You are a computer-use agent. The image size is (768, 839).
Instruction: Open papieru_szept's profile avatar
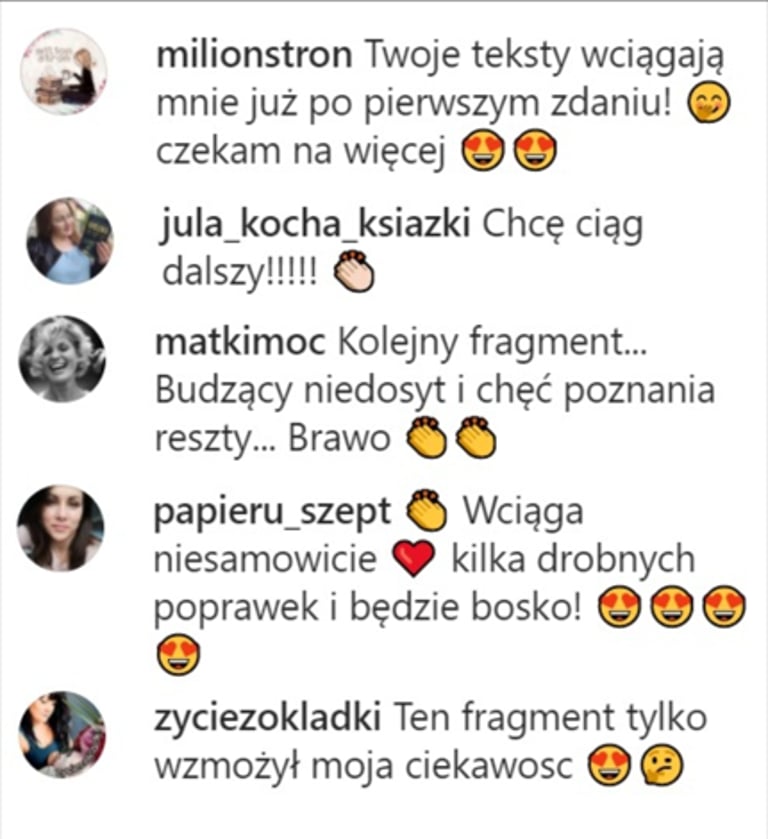tap(60, 528)
